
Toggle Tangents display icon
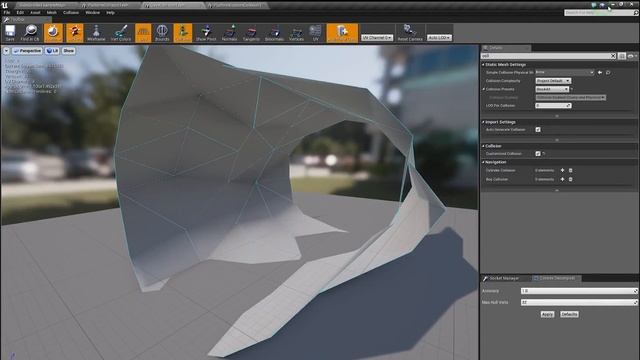point(251,33)
